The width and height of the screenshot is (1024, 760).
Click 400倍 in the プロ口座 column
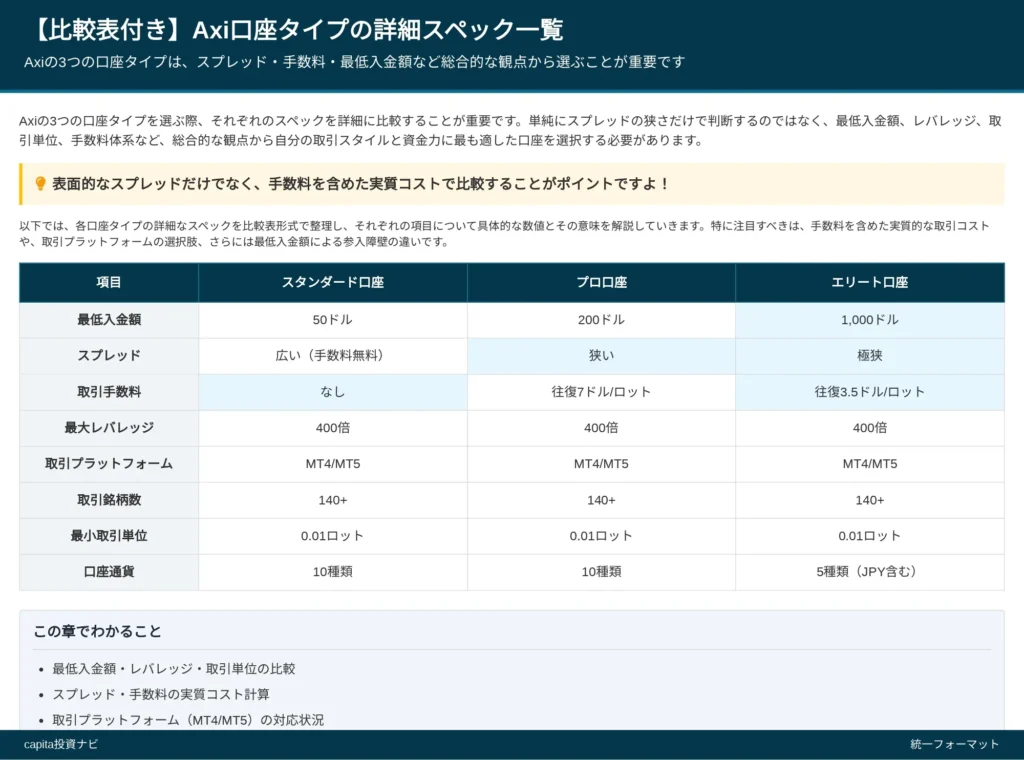point(601,428)
